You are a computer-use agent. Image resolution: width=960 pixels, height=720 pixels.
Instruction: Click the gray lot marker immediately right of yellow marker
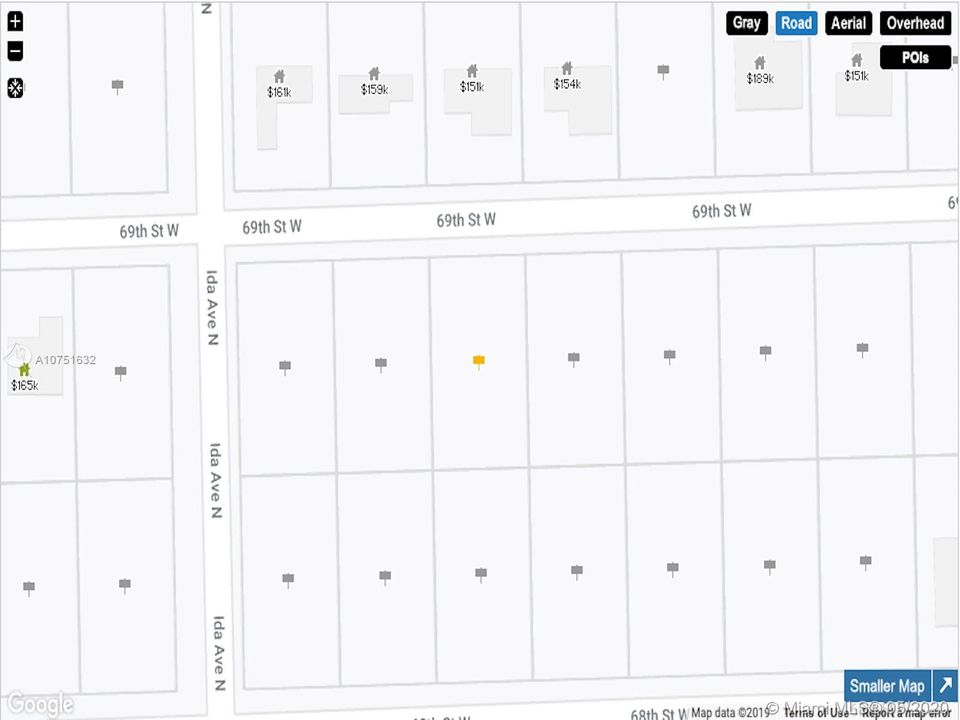(x=574, y=359)
